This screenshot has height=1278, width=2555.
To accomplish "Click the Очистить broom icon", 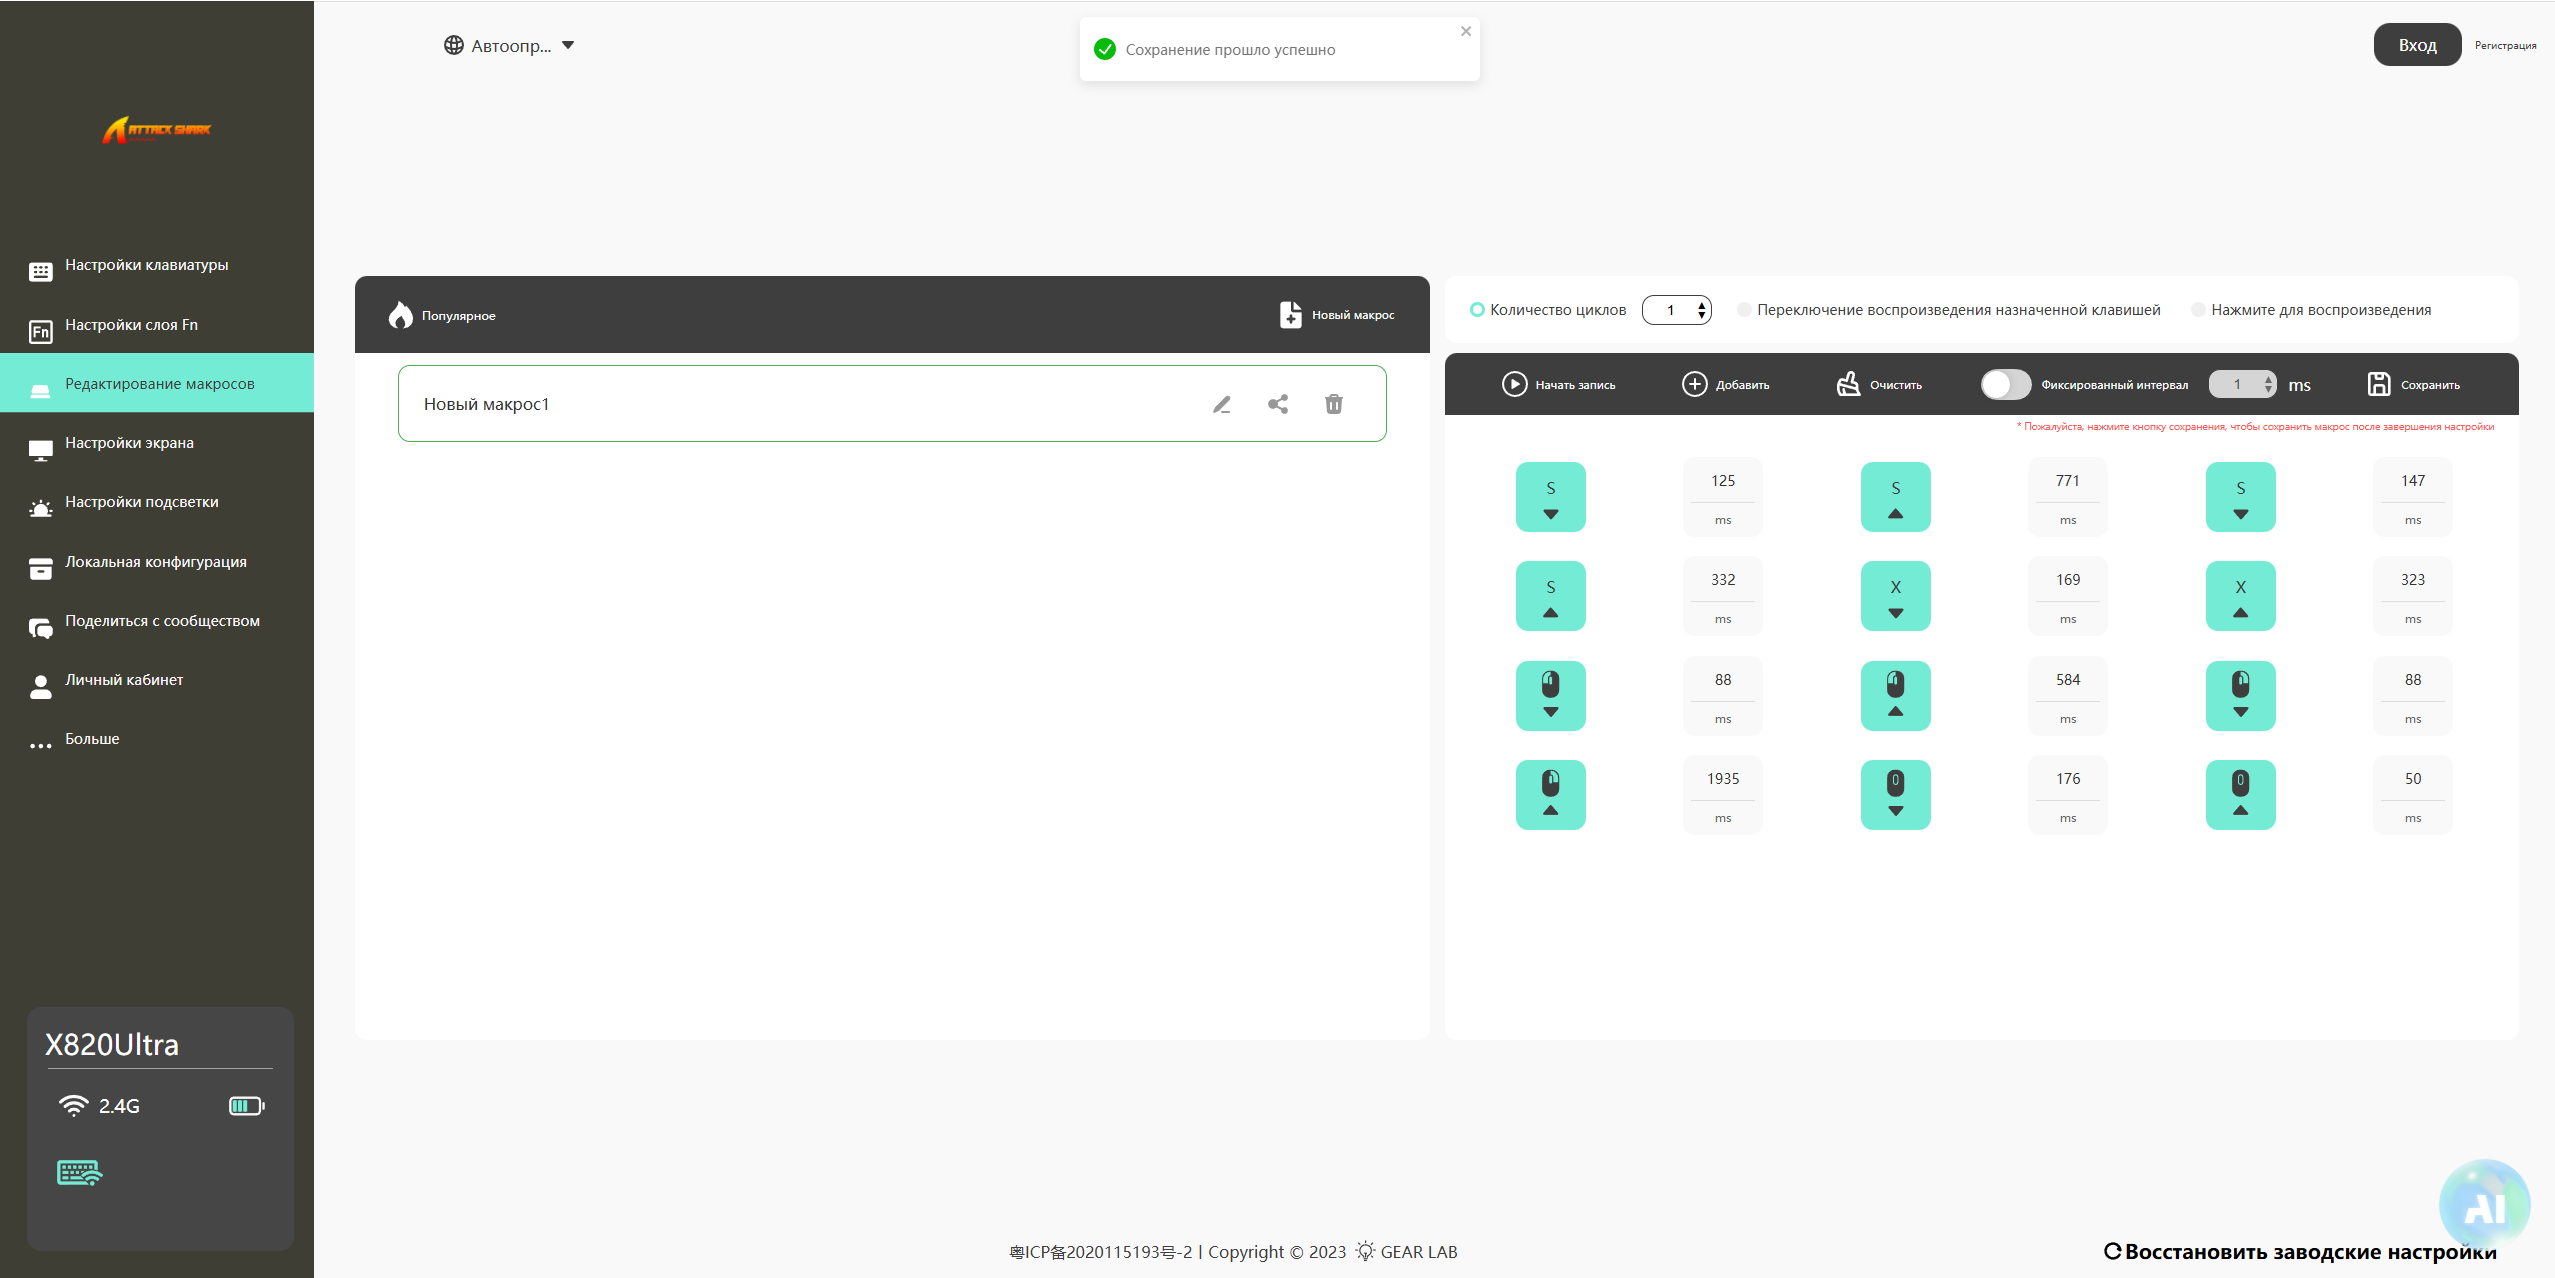I will 1848,384.
